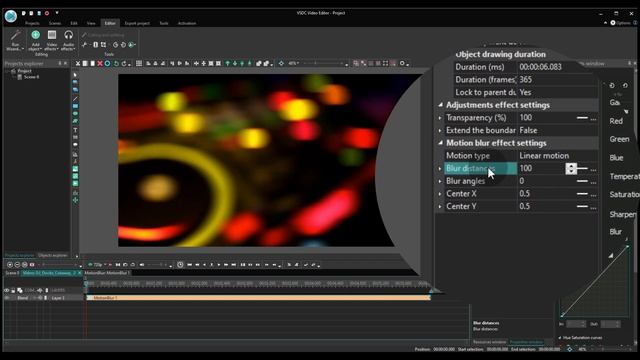The image size is (640, 360).
Task: Click the zoom-in plus icon in timeline toolbar
Action: pyautogui.click(x=10, y=265)
